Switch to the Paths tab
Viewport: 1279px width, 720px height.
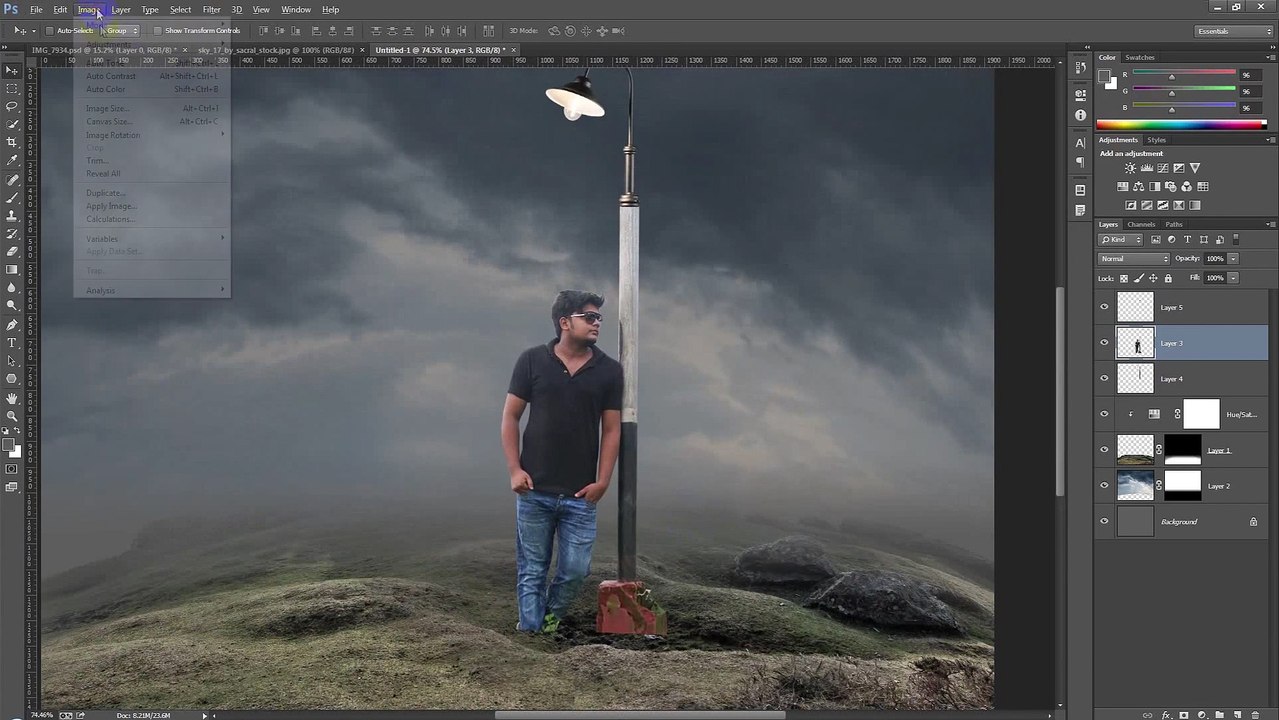point(1174,224)
